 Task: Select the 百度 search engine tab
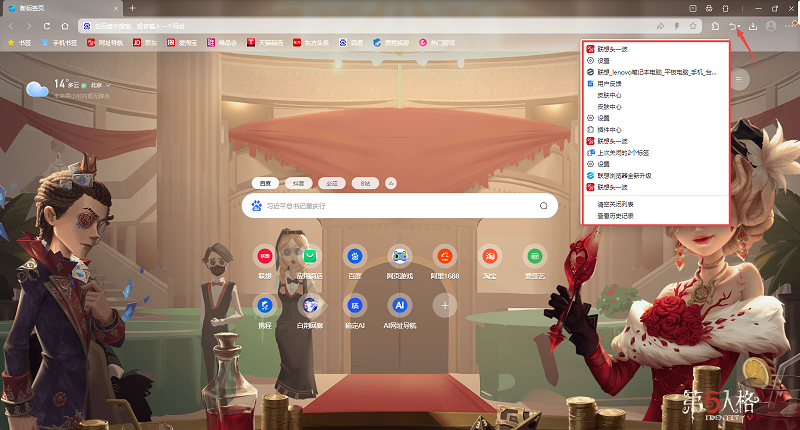[265, 183]
